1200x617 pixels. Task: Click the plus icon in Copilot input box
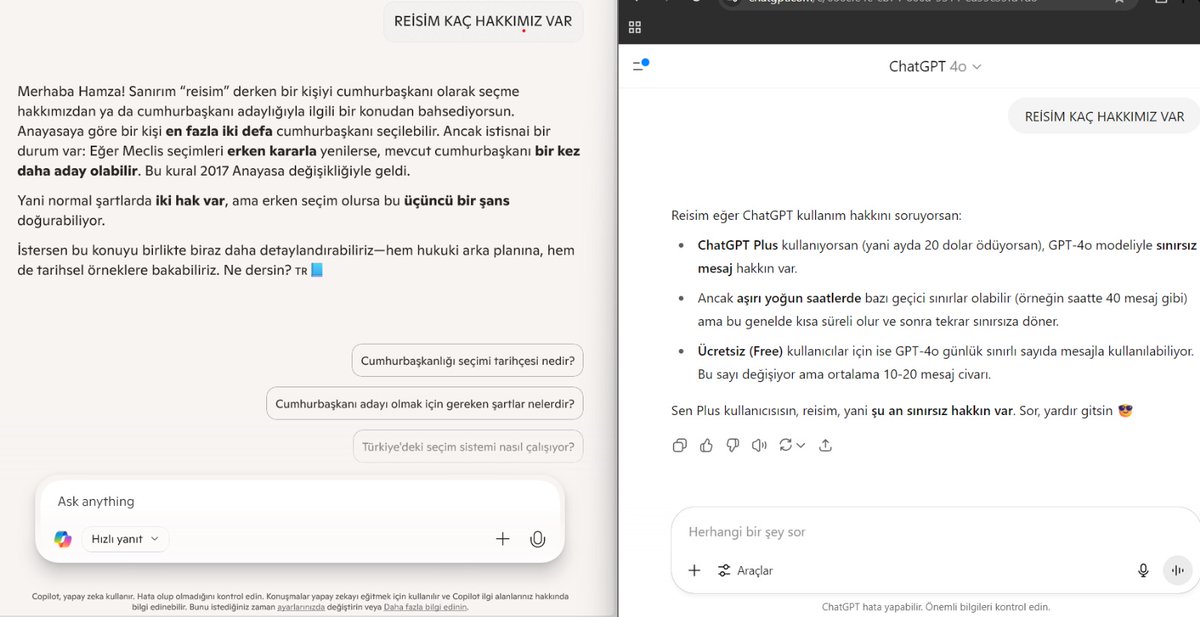[502, 539]
